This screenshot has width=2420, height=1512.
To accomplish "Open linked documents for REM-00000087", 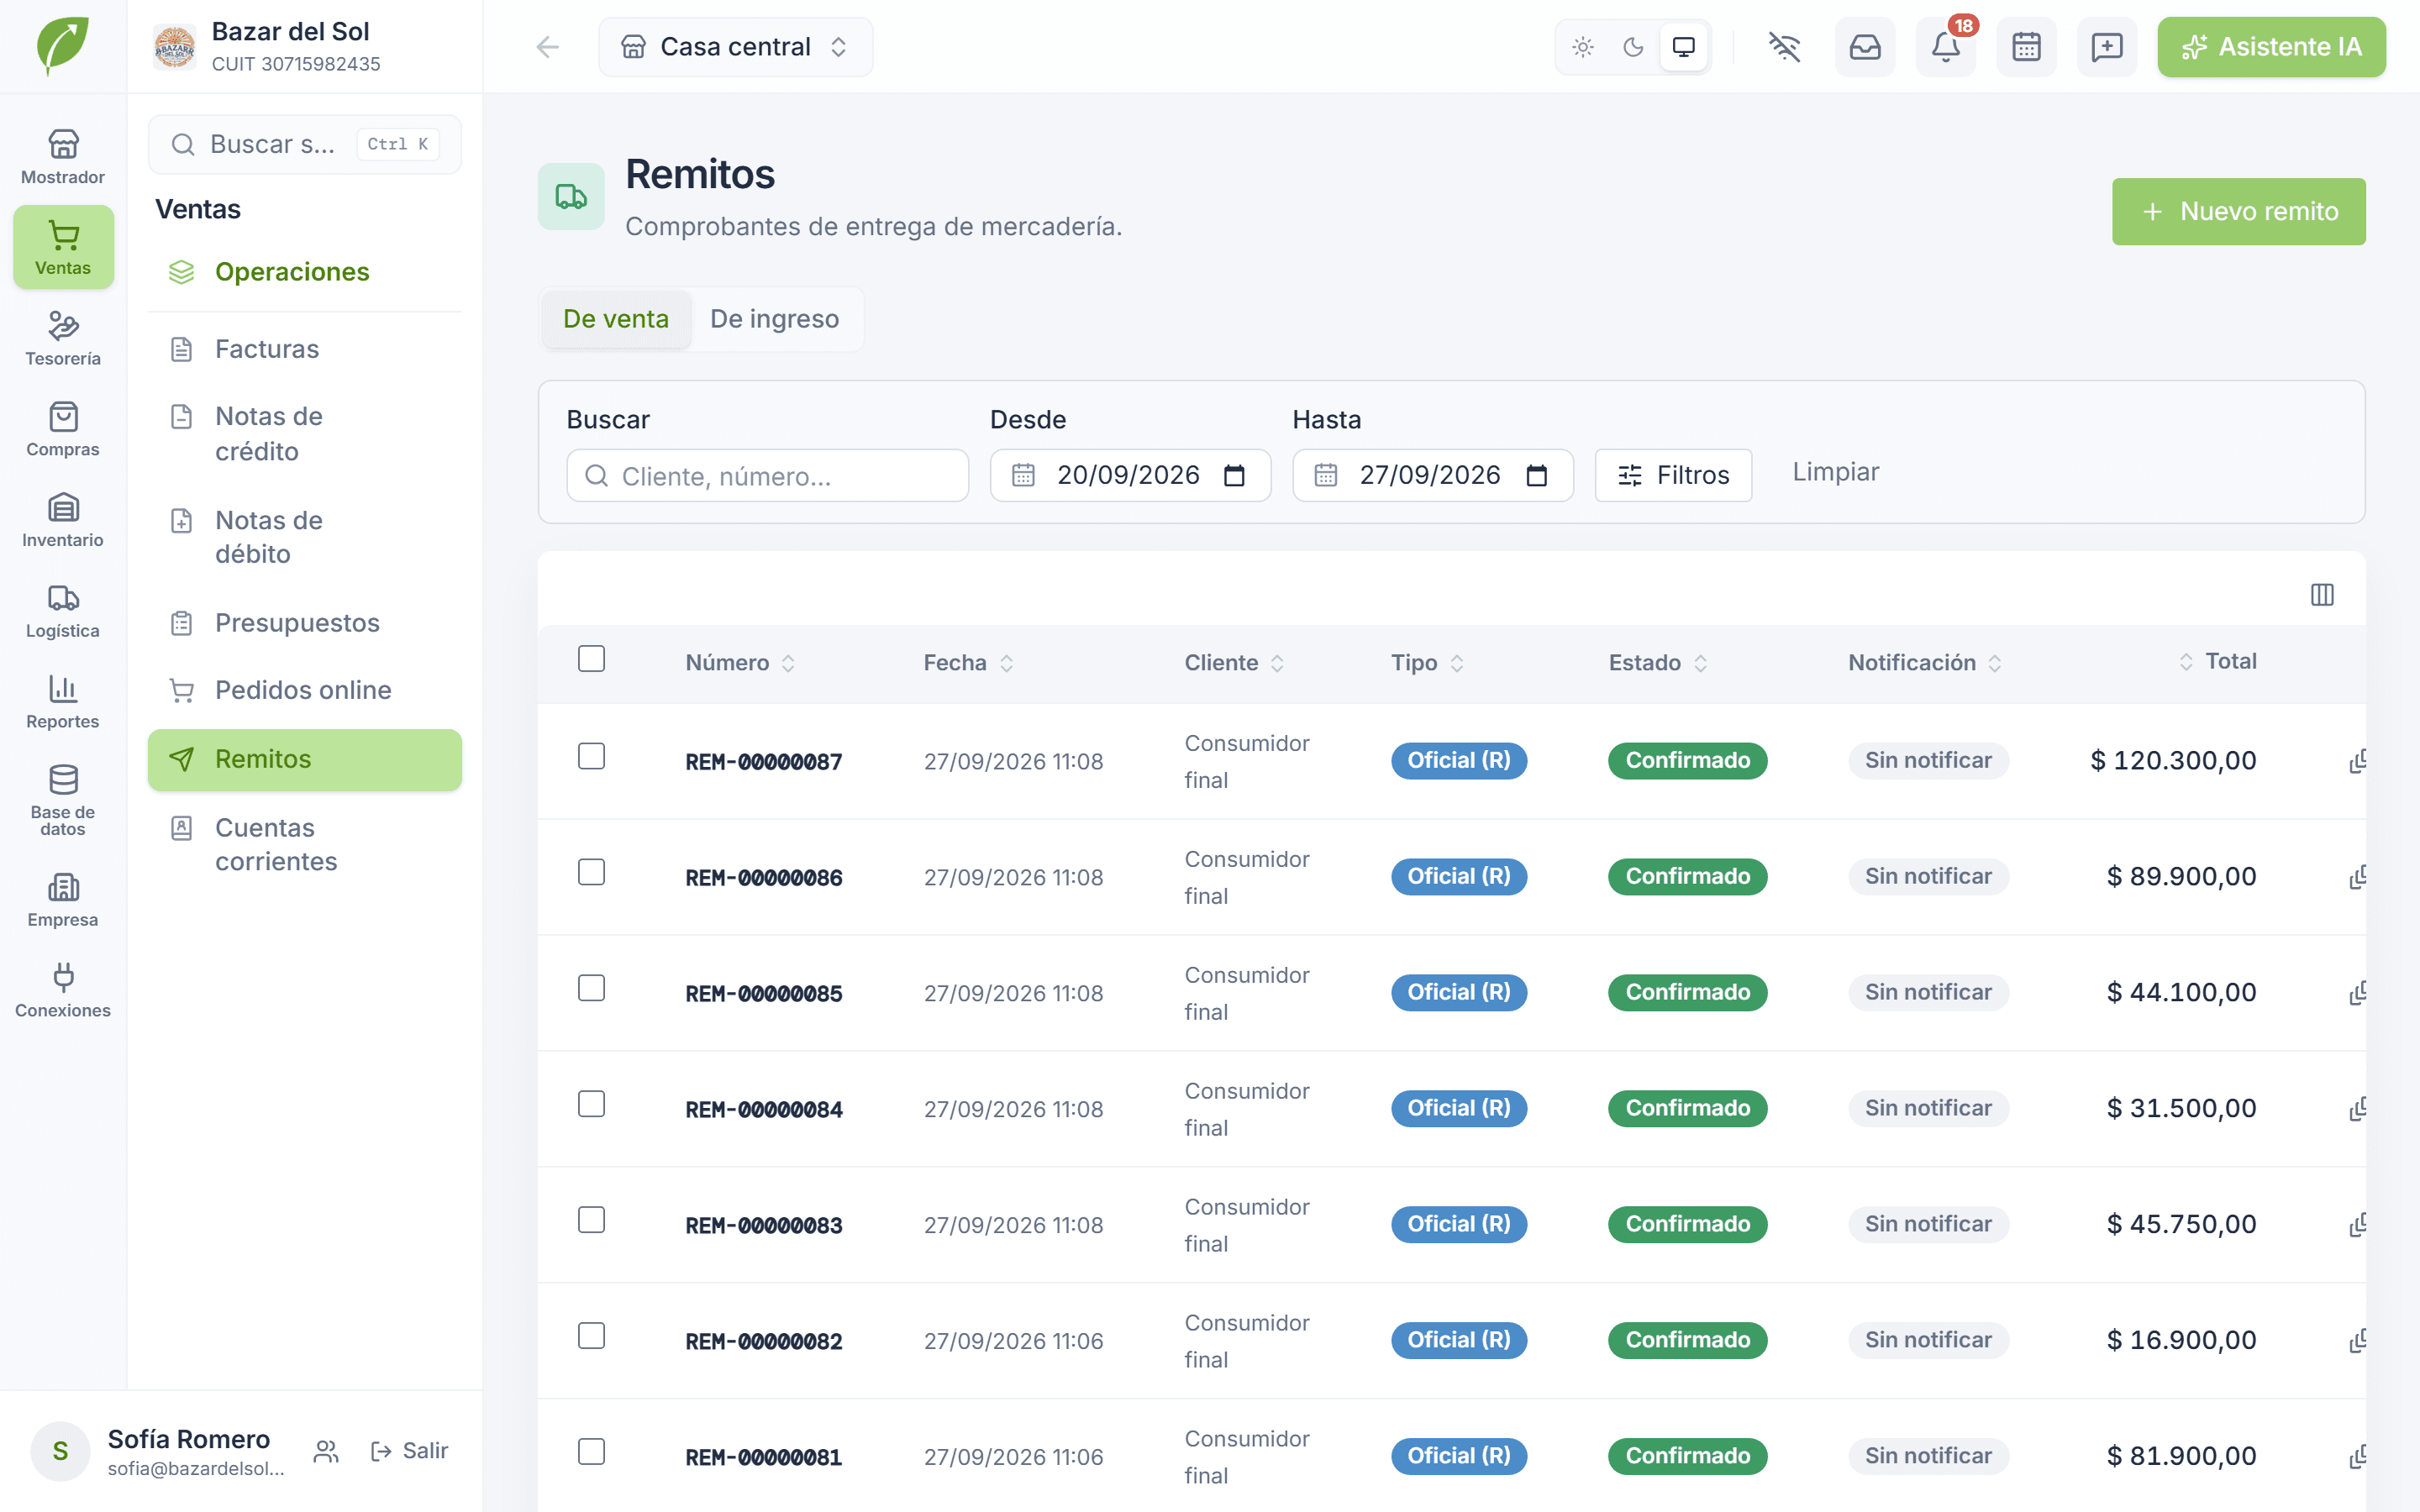I will coord(2357,761).
